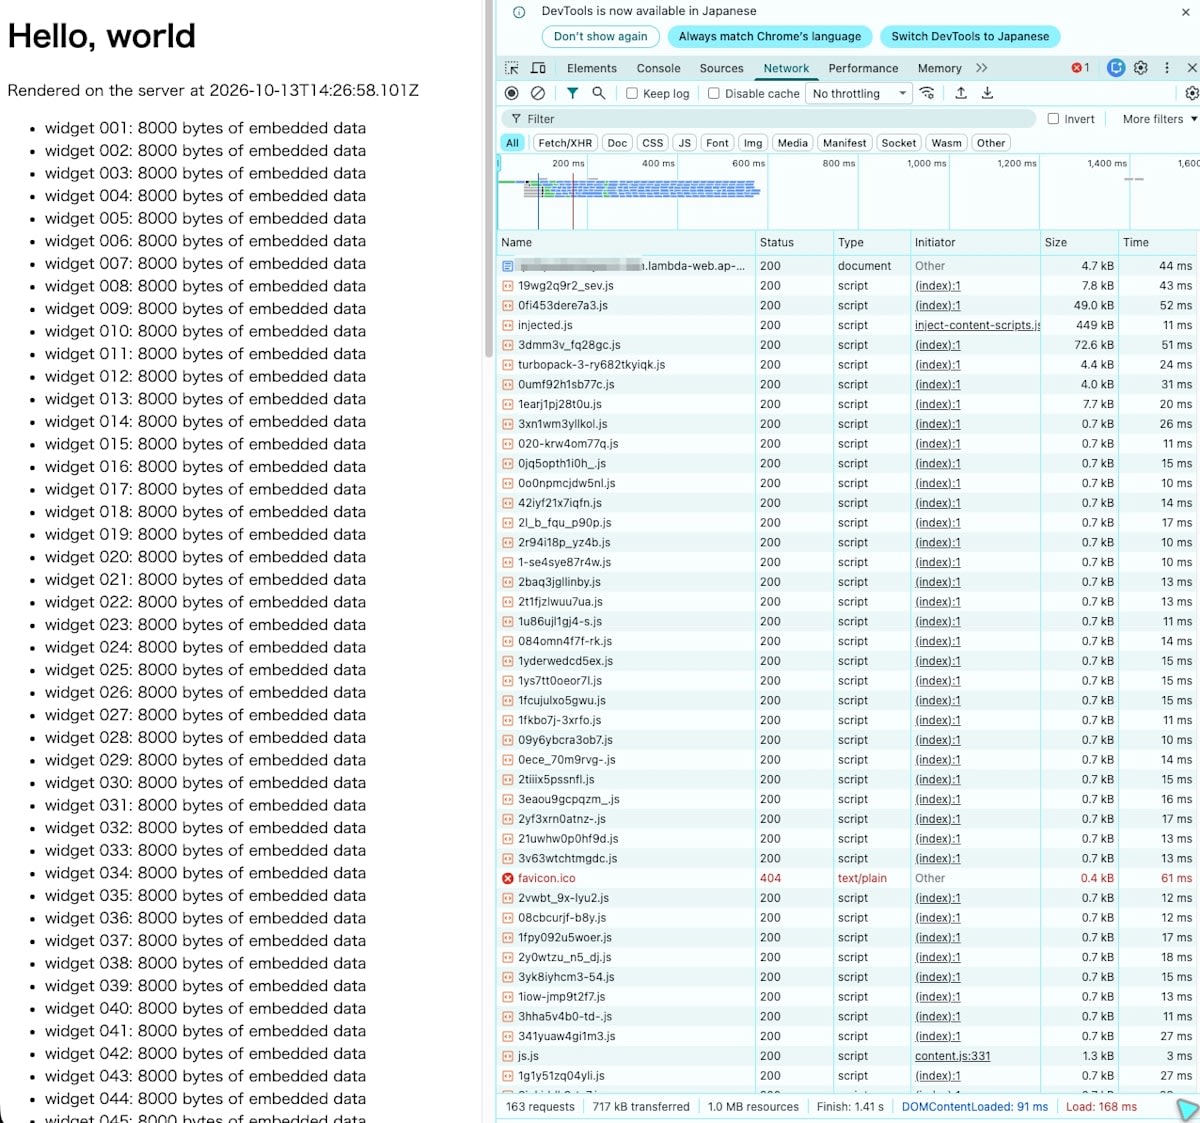Sort requests by the Type column header
Screen dimensions: 1200x1123
(871, 242)
